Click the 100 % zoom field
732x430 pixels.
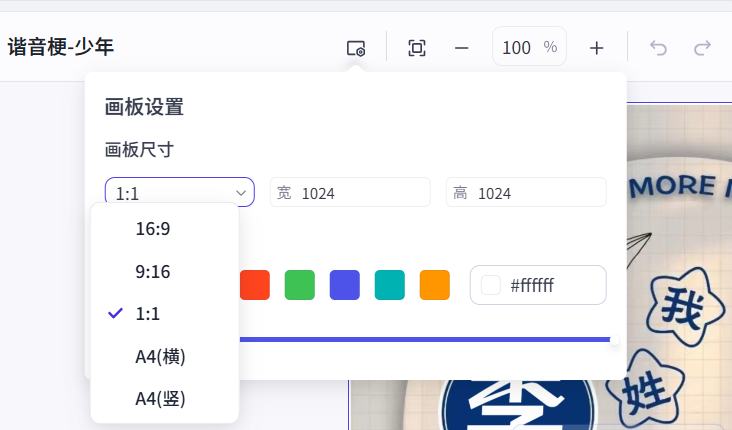(529, 46)
